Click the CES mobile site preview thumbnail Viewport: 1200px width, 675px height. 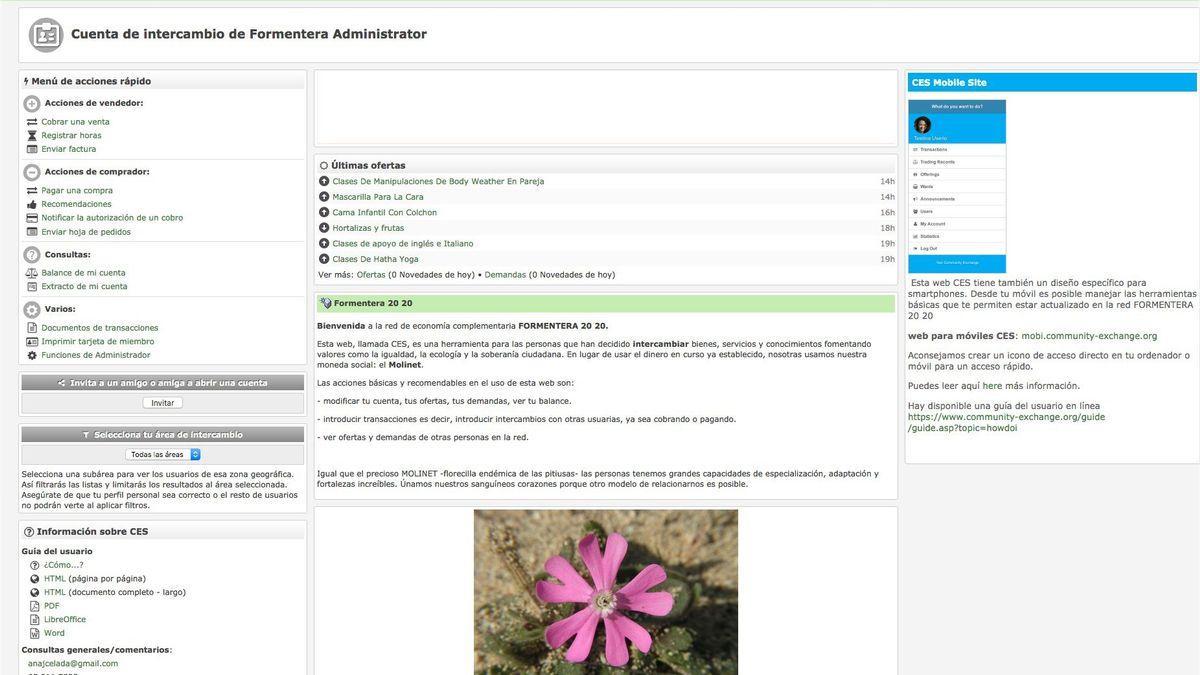[x=957, y=186]
